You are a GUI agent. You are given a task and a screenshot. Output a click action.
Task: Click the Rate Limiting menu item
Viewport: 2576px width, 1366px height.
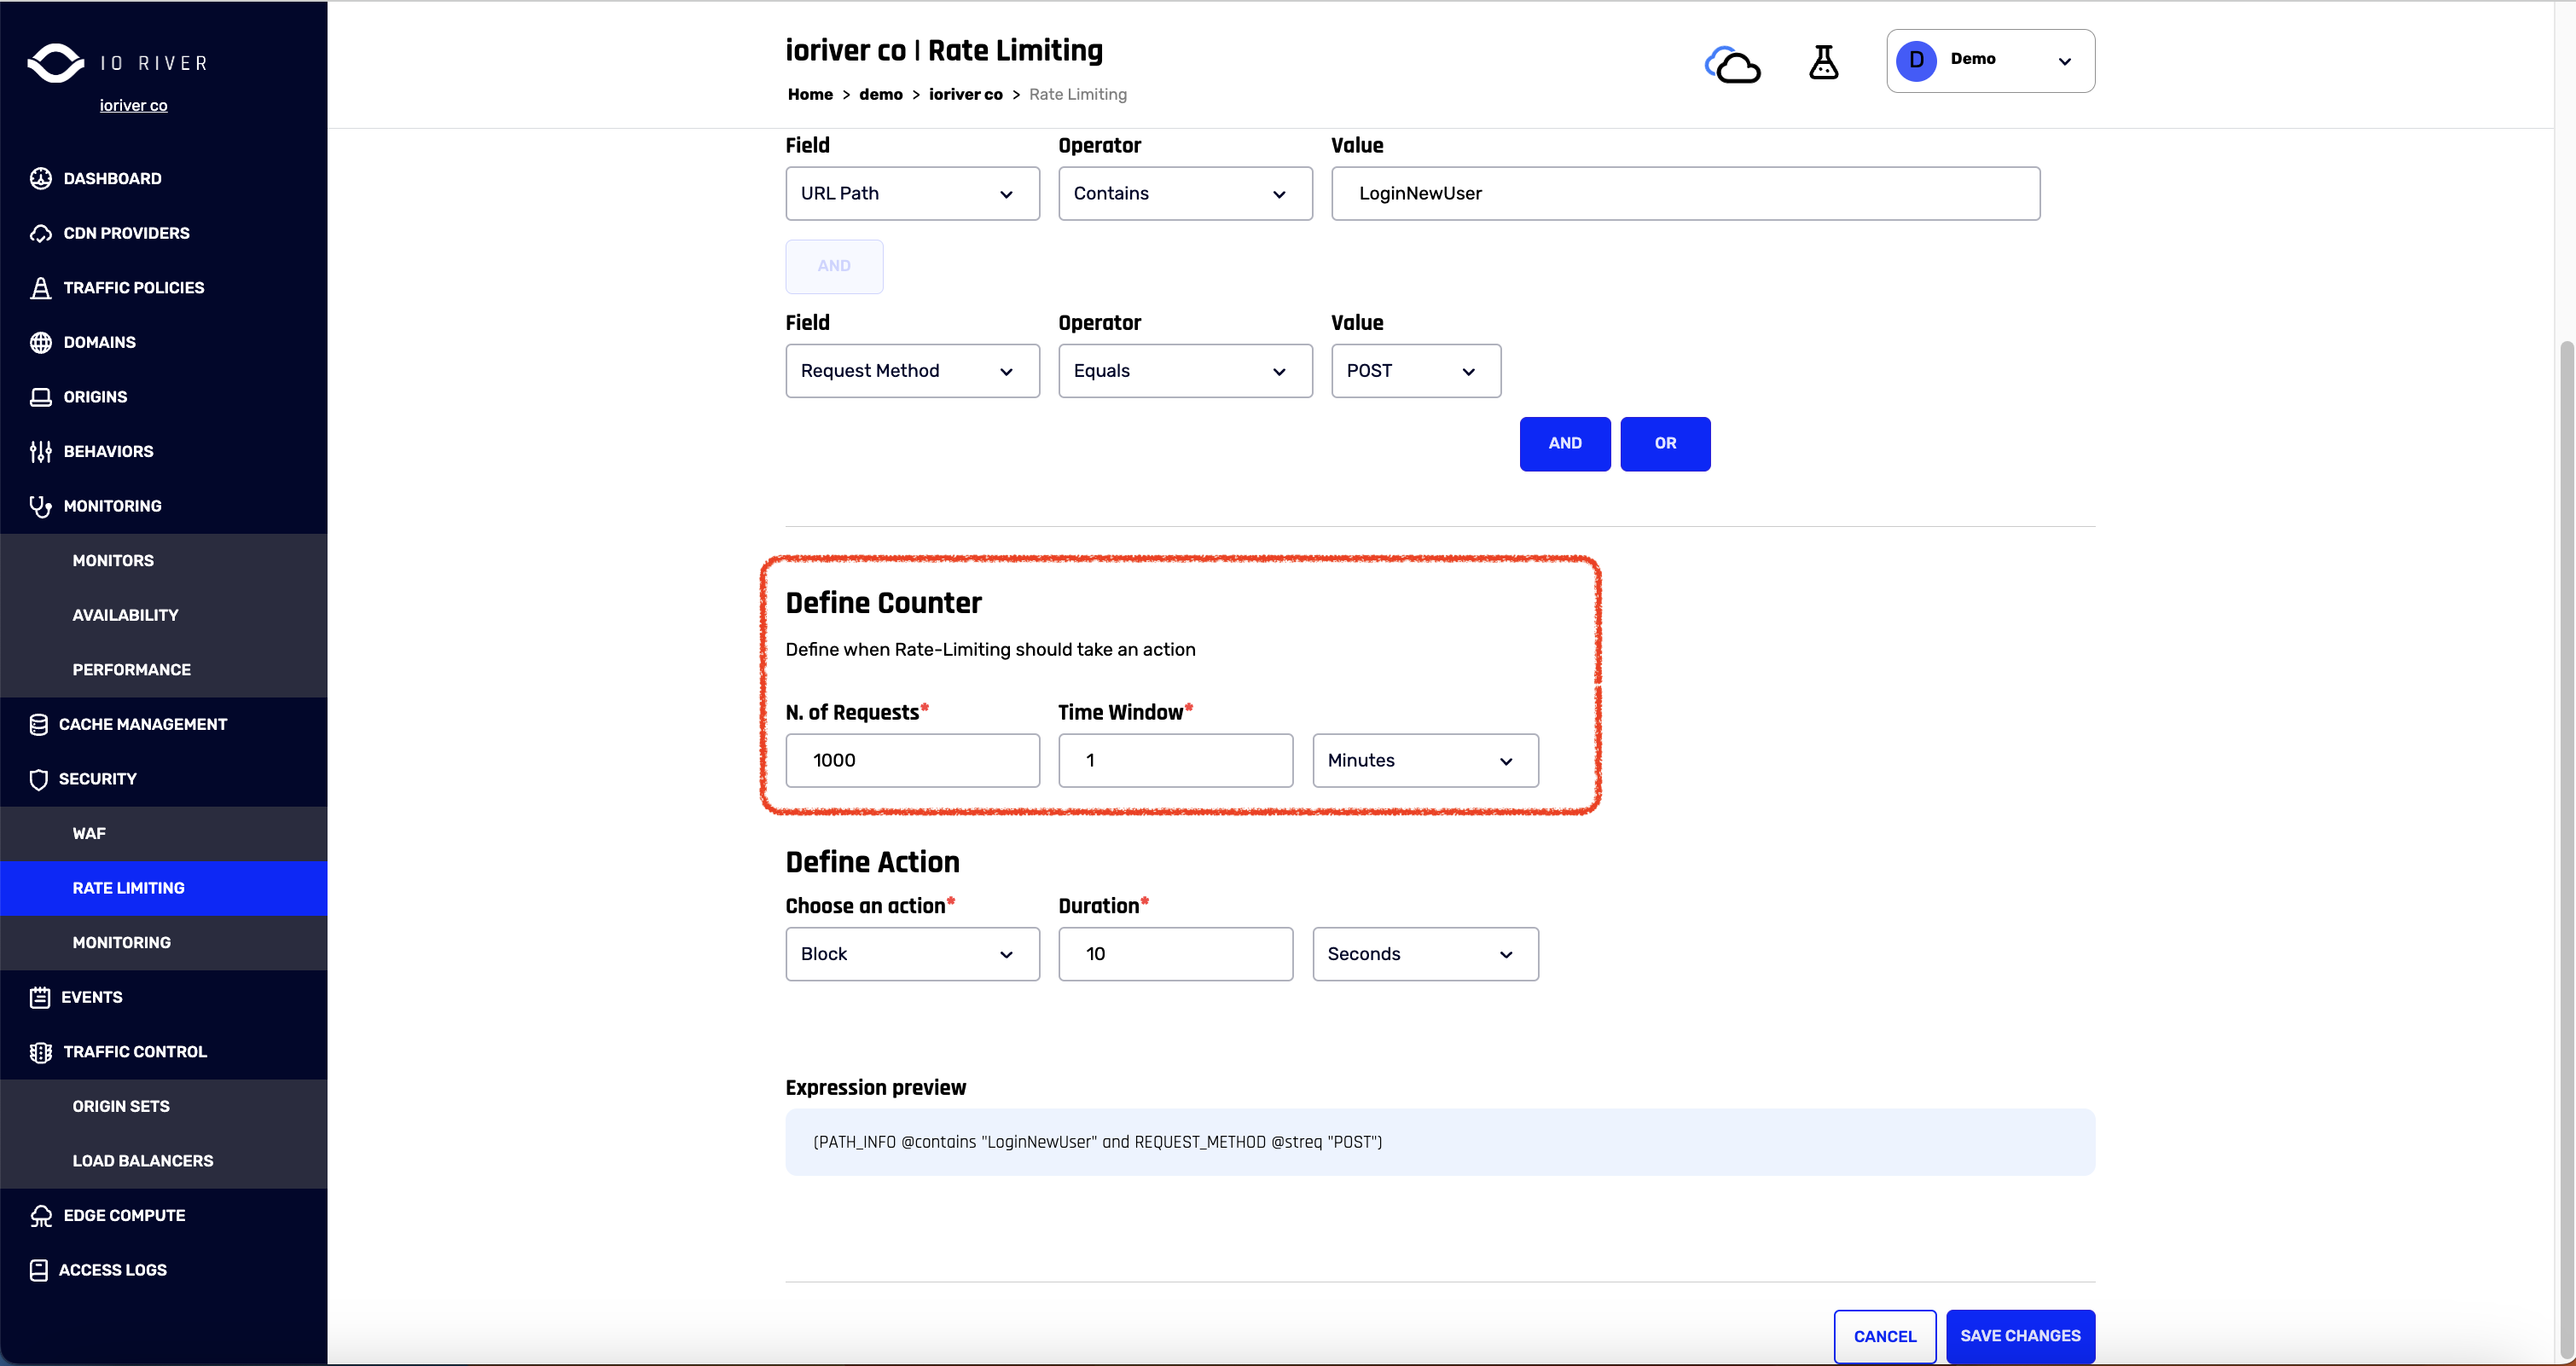pyautogui.click(x=126, y=888)
